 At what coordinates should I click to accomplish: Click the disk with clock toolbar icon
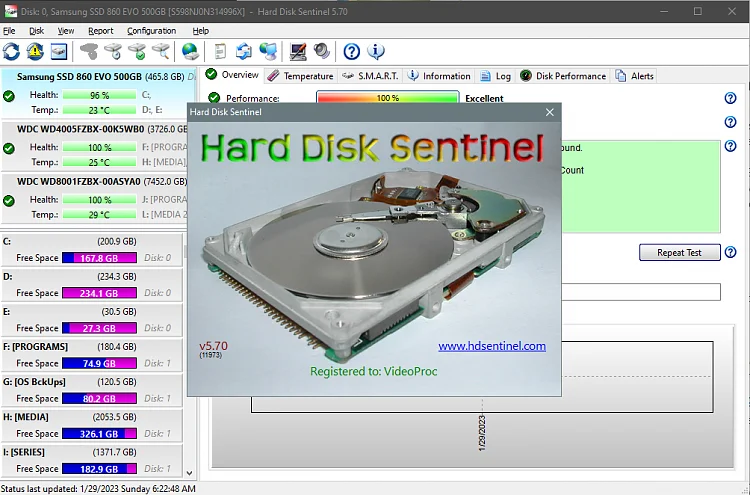point(113,51)
